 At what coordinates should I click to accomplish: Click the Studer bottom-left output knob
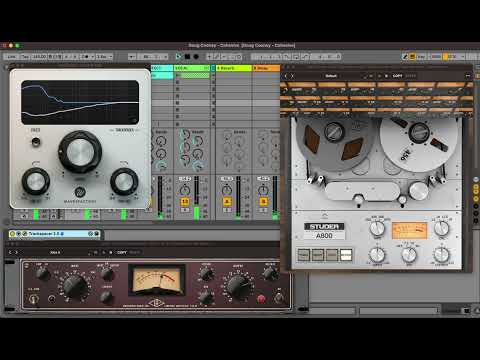click(377, 255)
